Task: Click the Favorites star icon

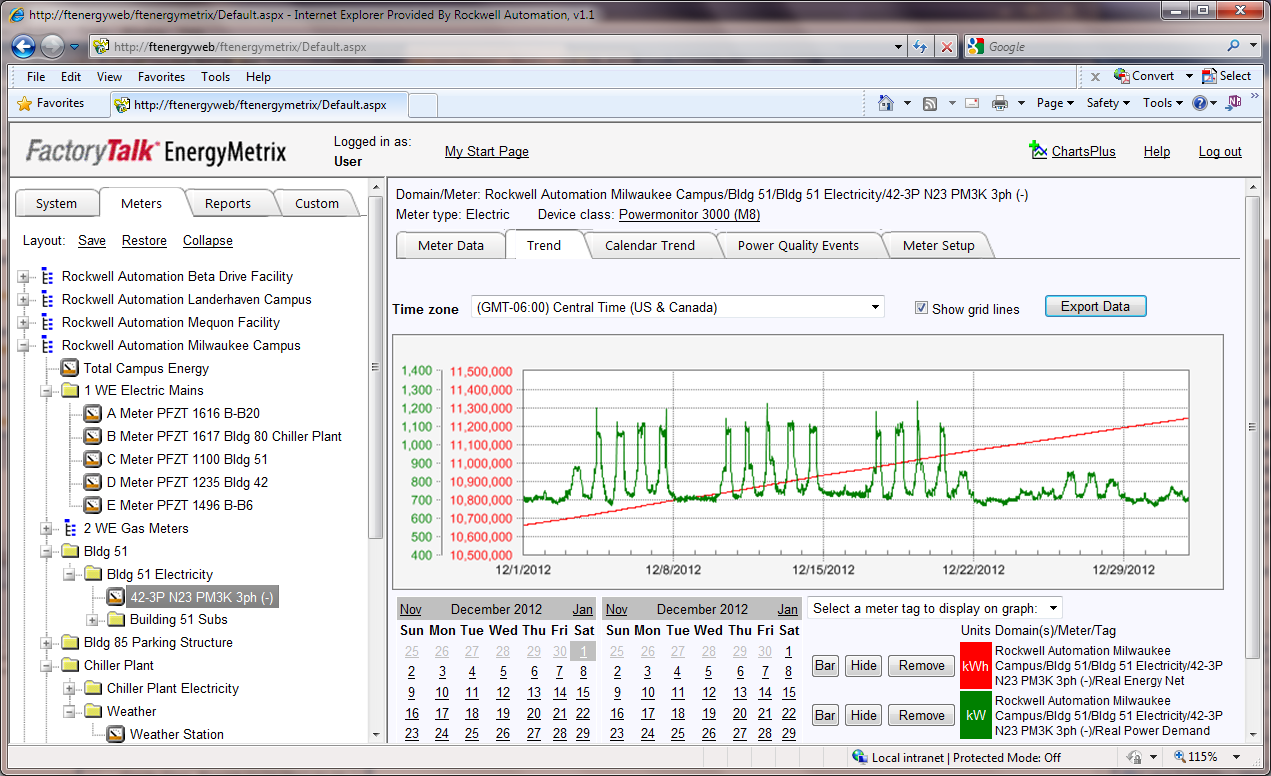Action: click(x=24, y=103)
